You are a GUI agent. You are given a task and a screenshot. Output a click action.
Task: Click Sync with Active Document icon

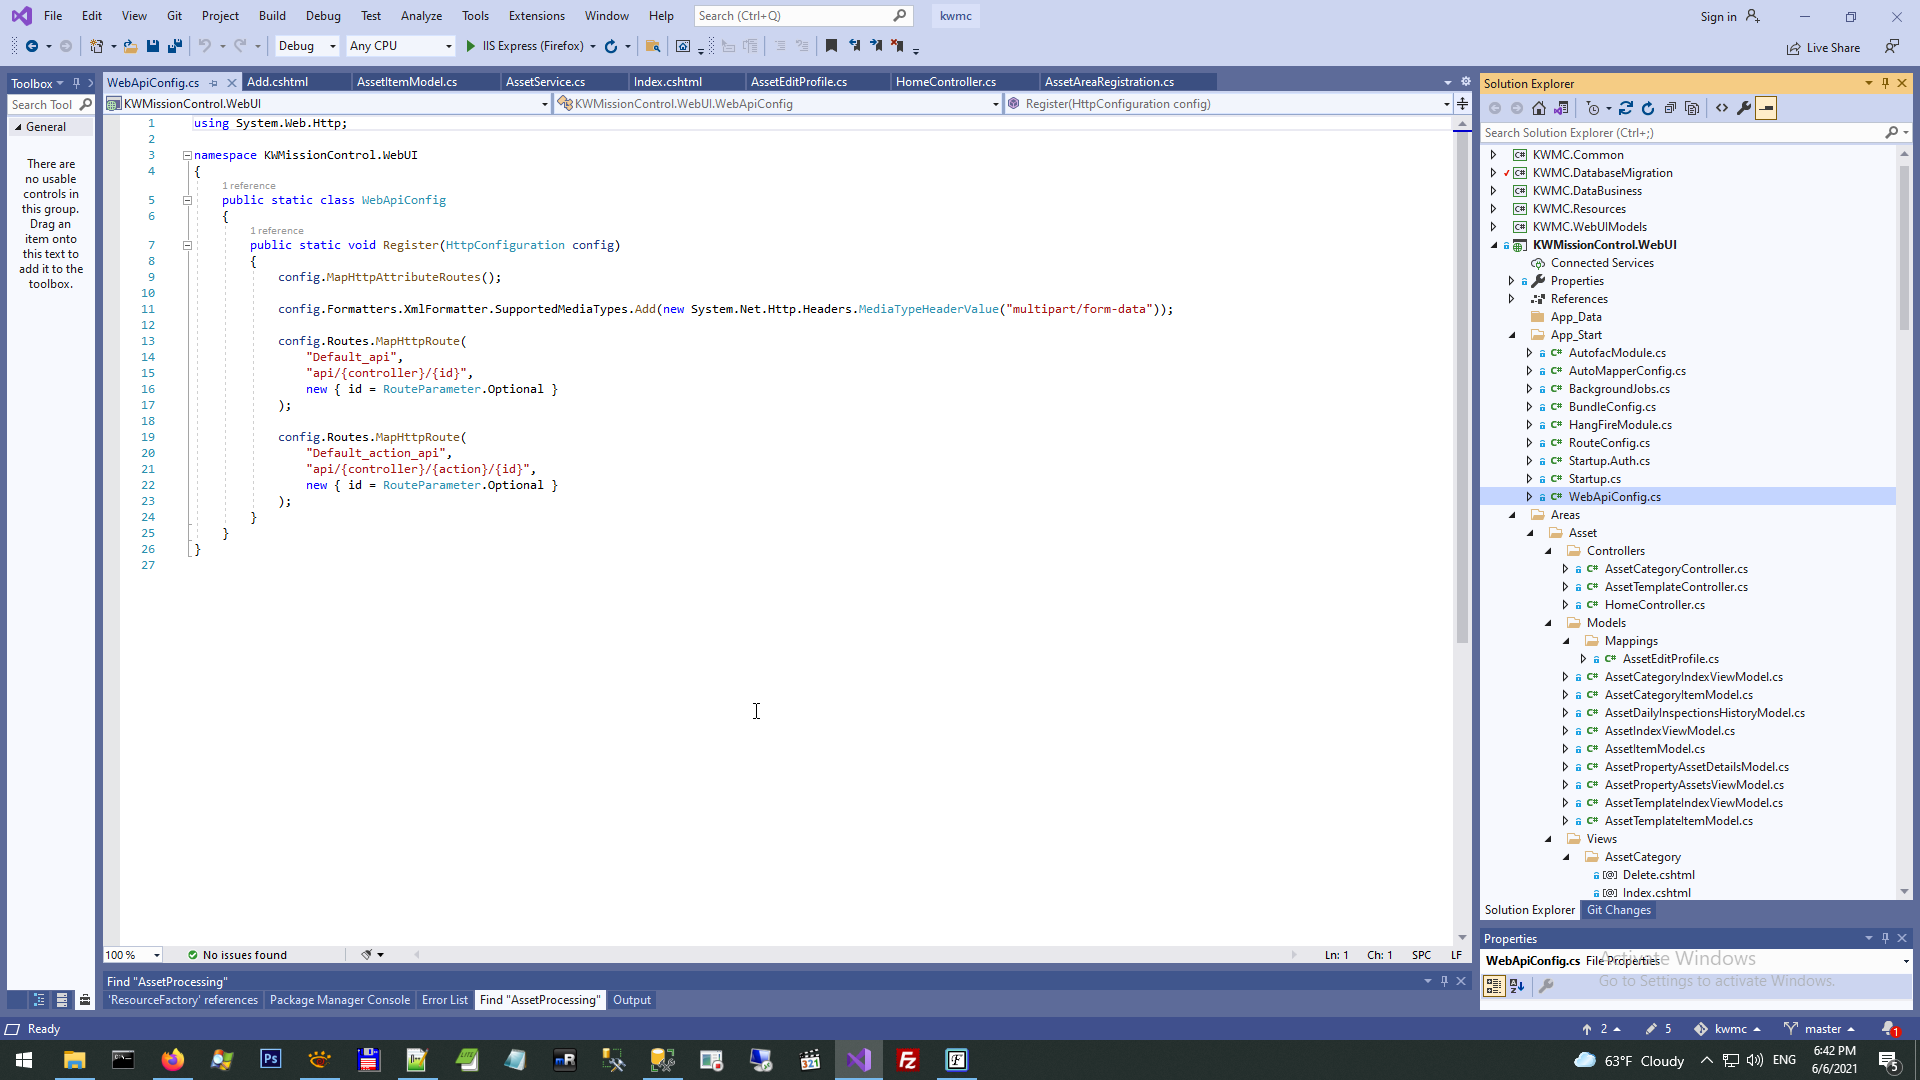(x=1626, y=108)
